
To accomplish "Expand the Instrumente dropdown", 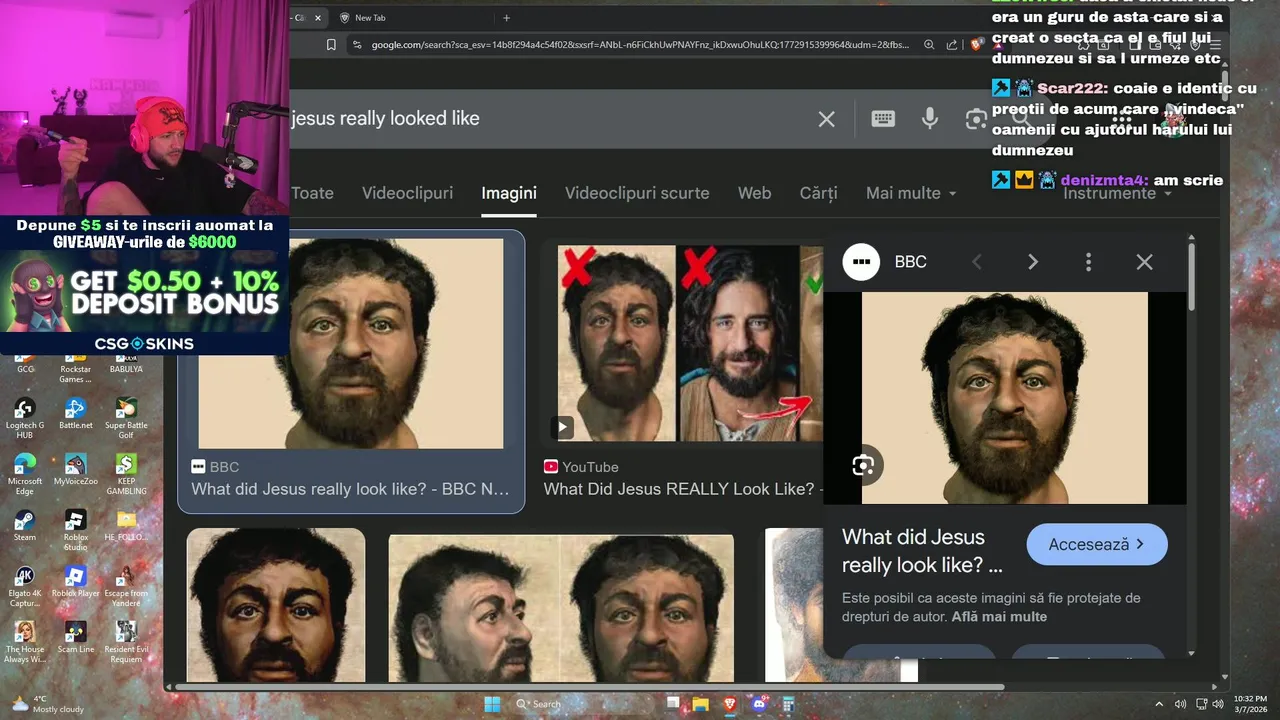I will [1117, 193].
